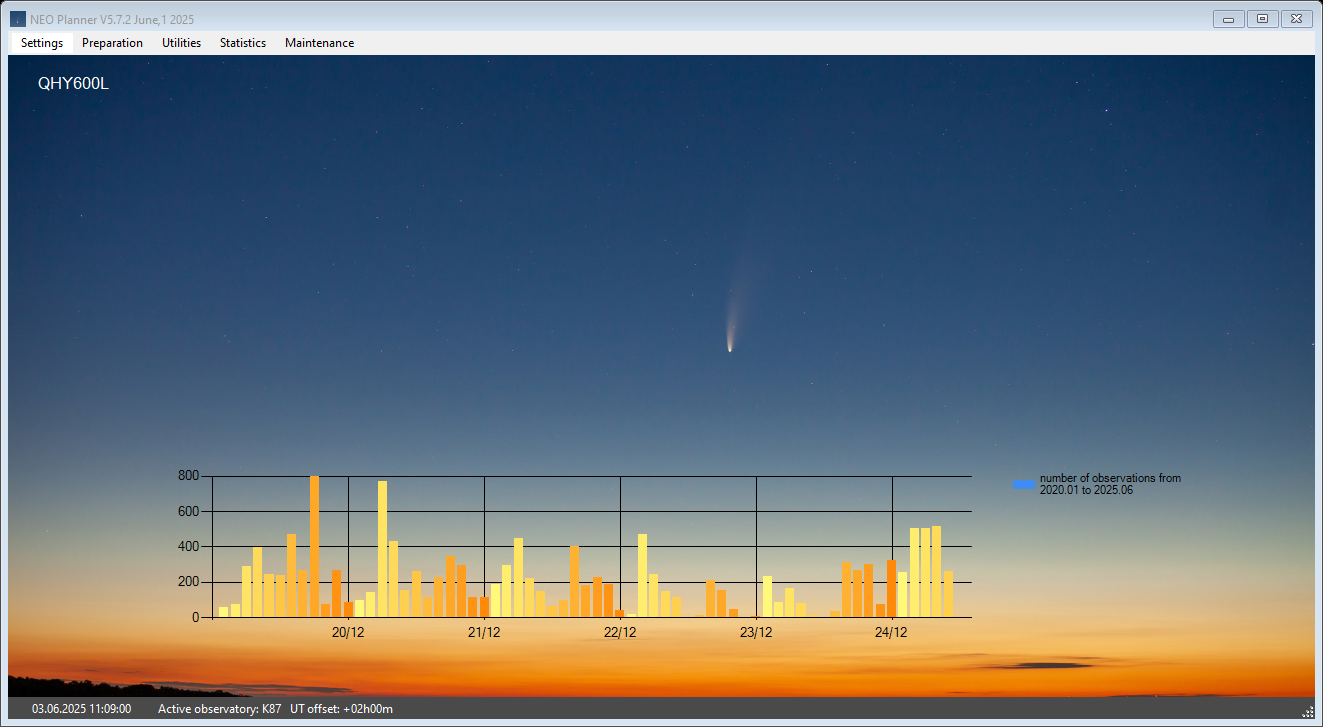Open the Maintenance menu
Screen dimensions: 1323x727
tap(319, 43)
